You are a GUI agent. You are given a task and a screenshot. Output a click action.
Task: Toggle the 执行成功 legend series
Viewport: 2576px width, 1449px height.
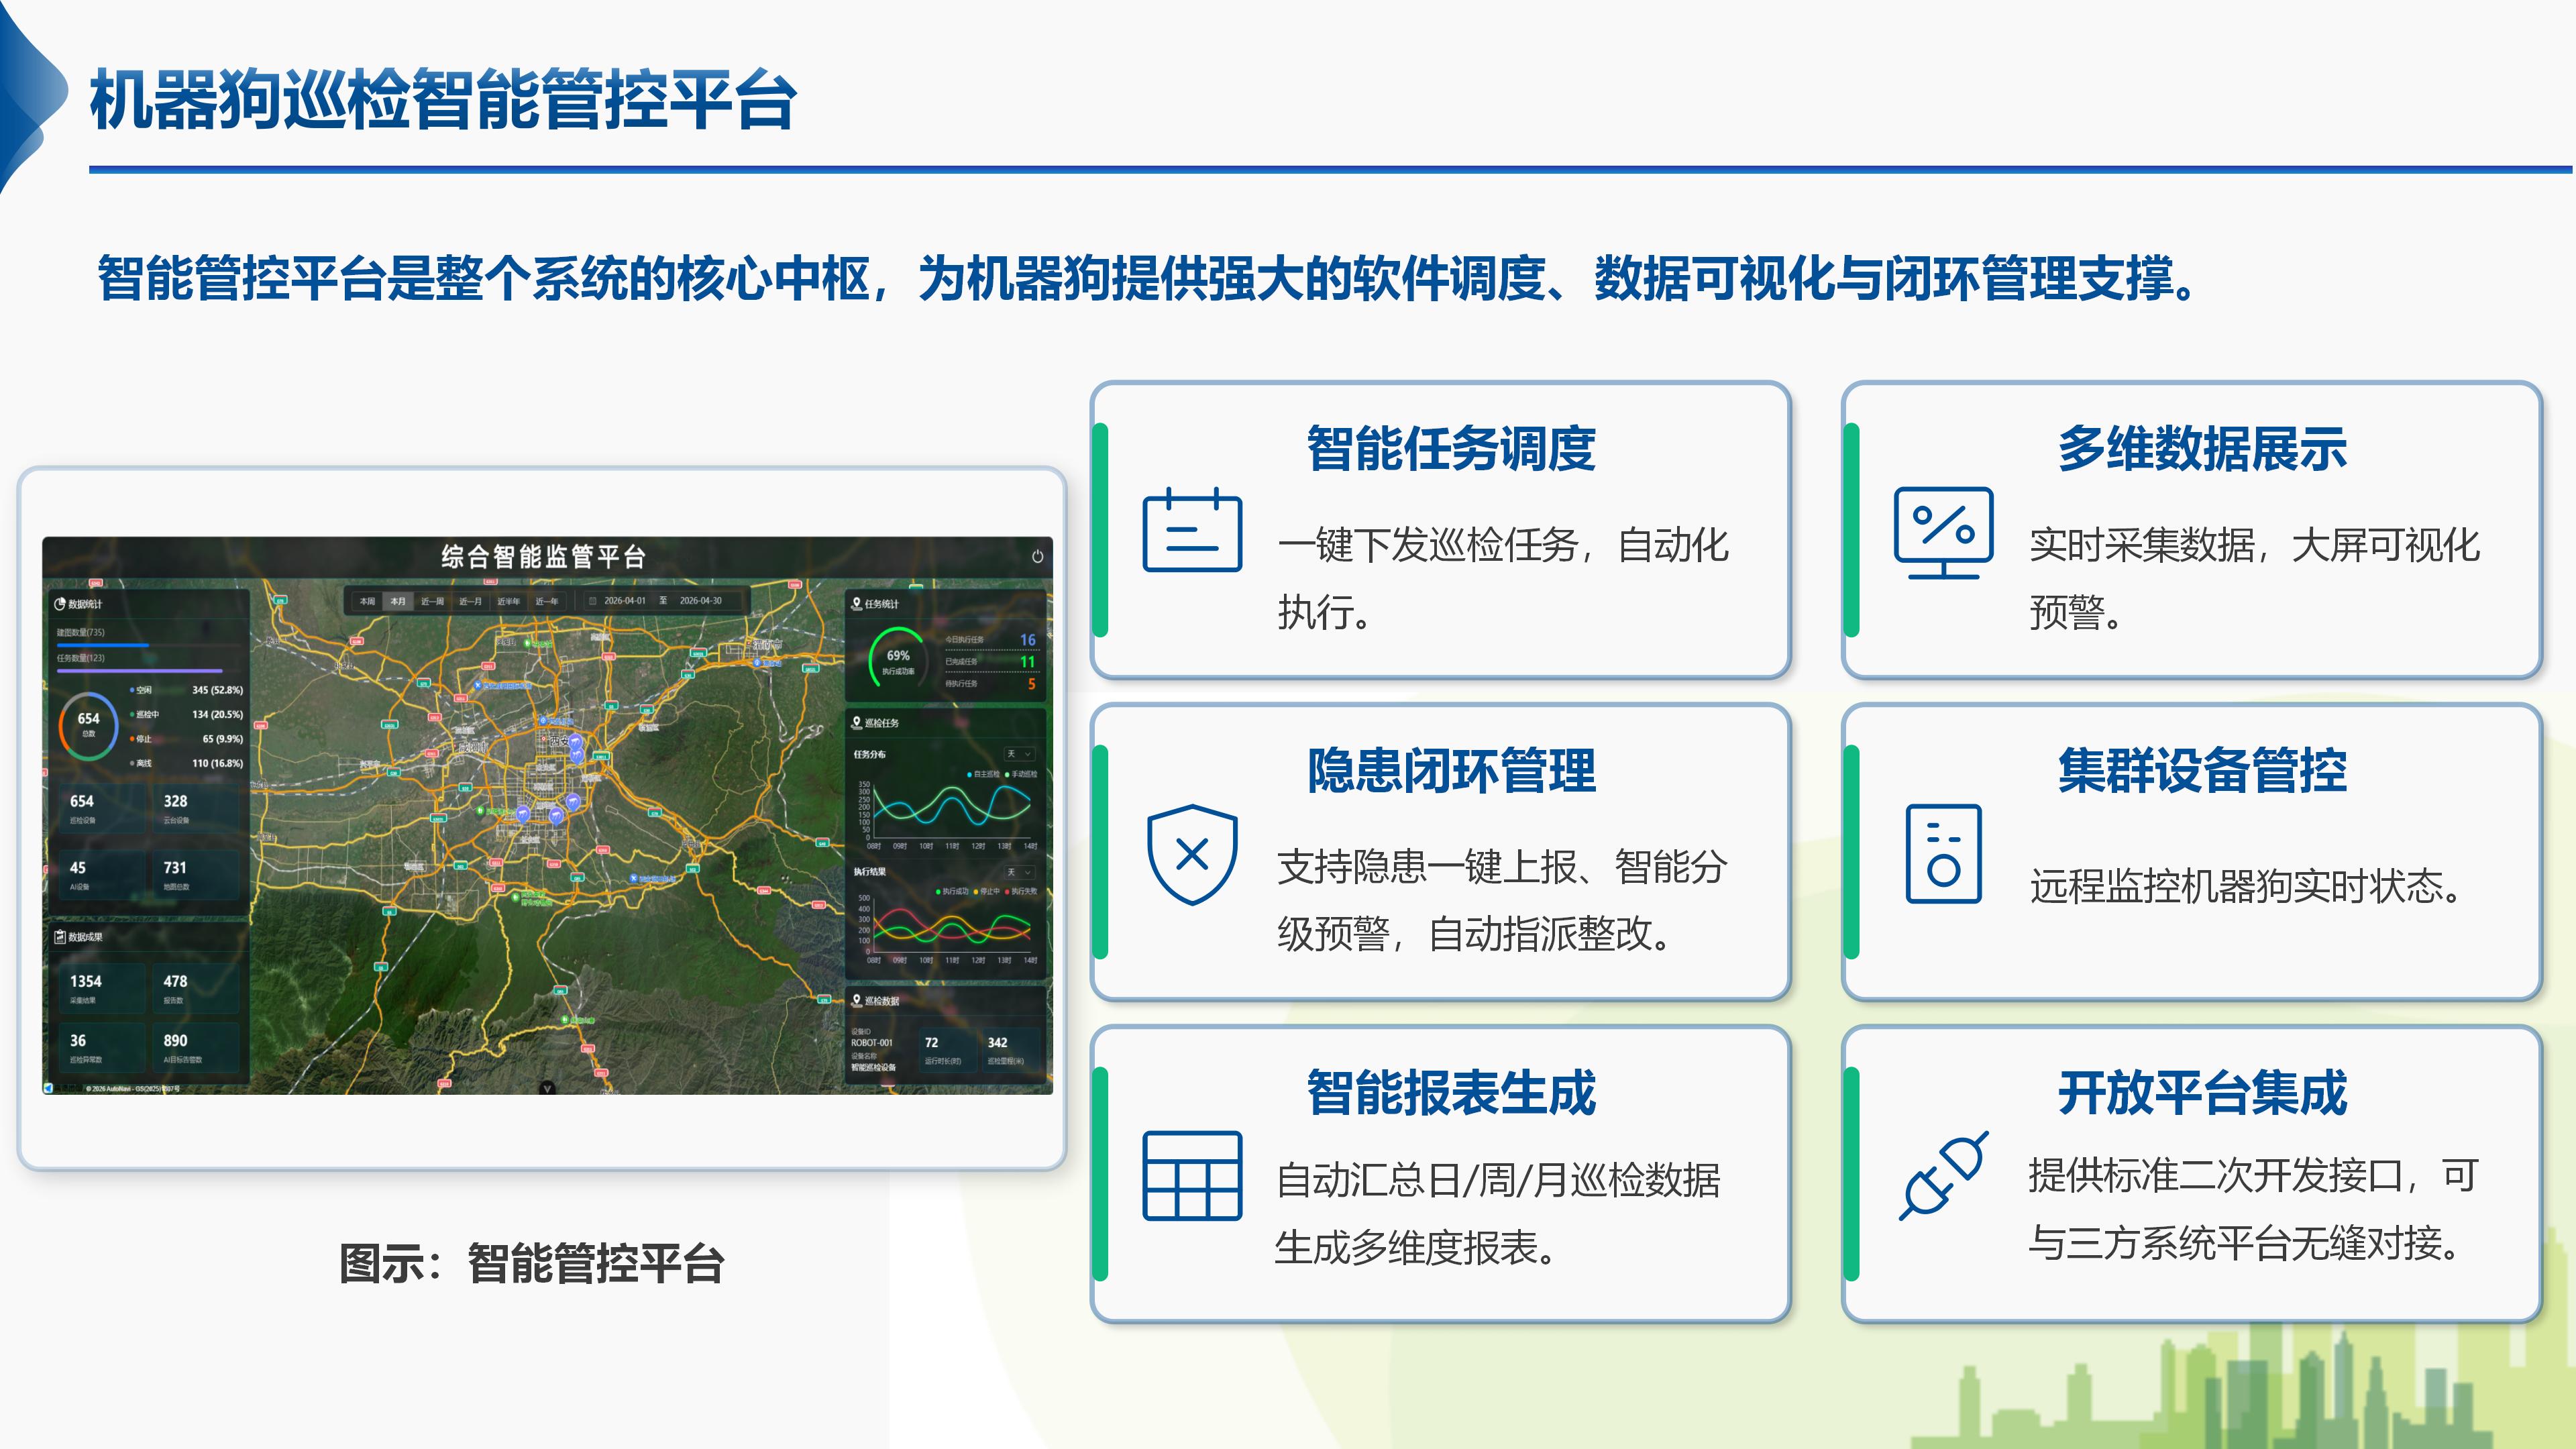pos(952,891)
